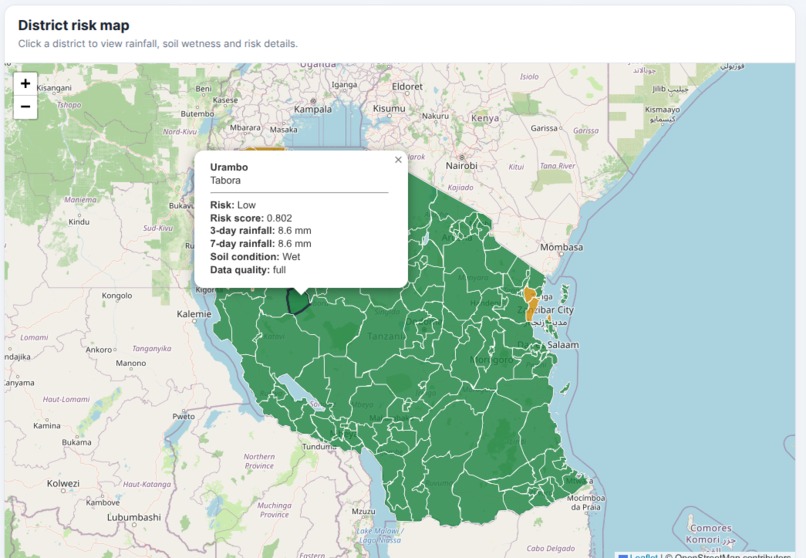Viewport: 806px width, 558px height.
Task: Click the Mzuzu town label
Action: point(363,512)
